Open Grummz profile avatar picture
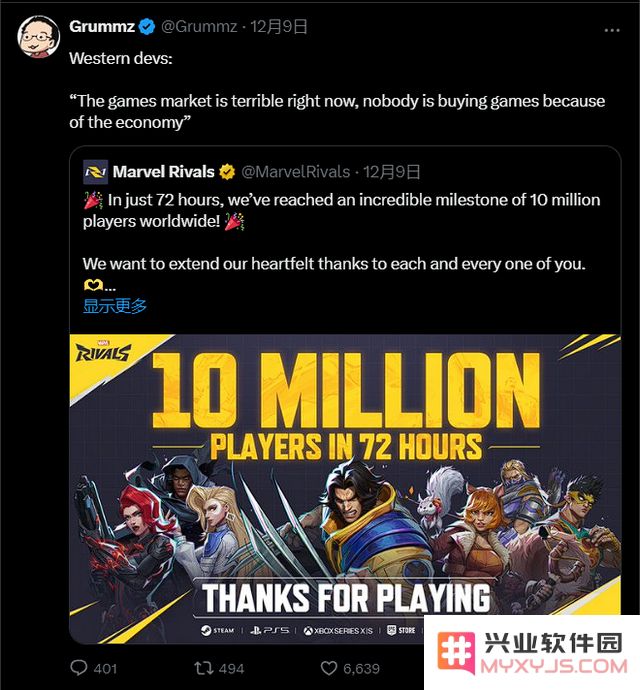Viewport: 640px width, 690px height. 38,37
